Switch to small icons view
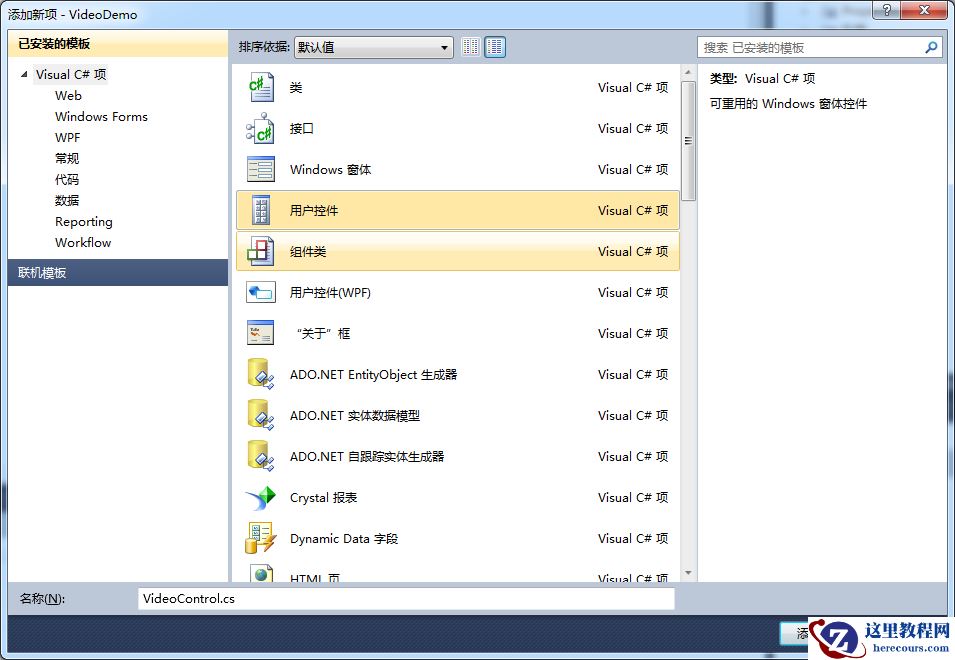The height and width of the screenshot is (660, 955). pyautogui.click(x=471, y=47)
